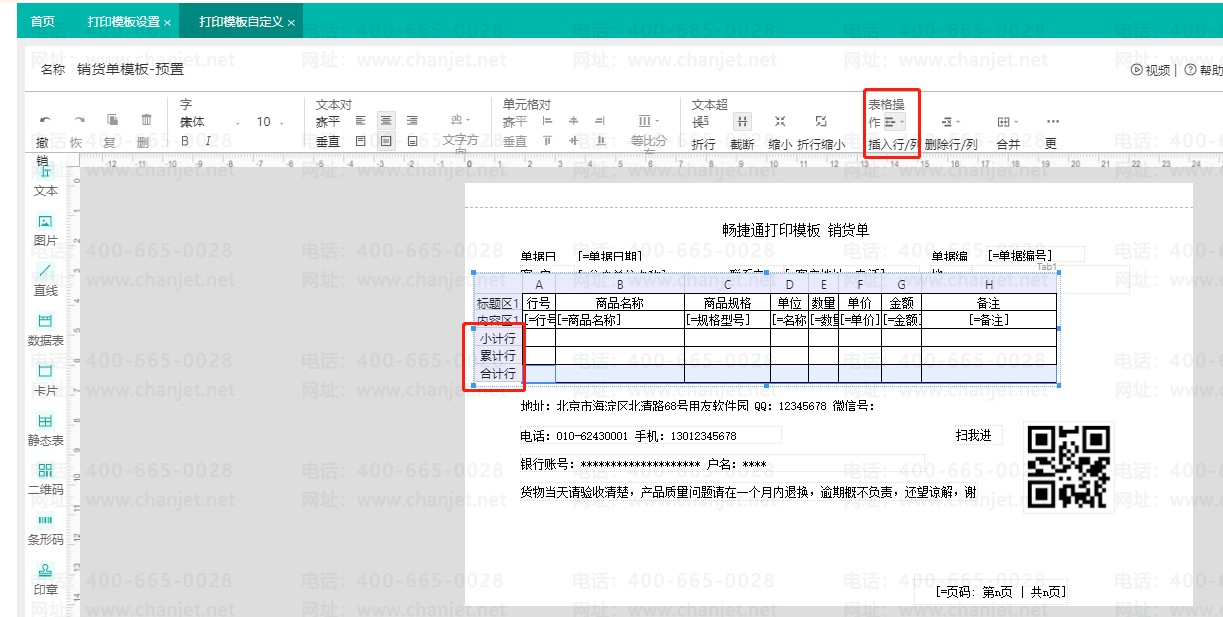Image resolution: width=1223 pixels, height=617 pixels.
Task: Open the 视频 video link
Action: (1150, 70)
